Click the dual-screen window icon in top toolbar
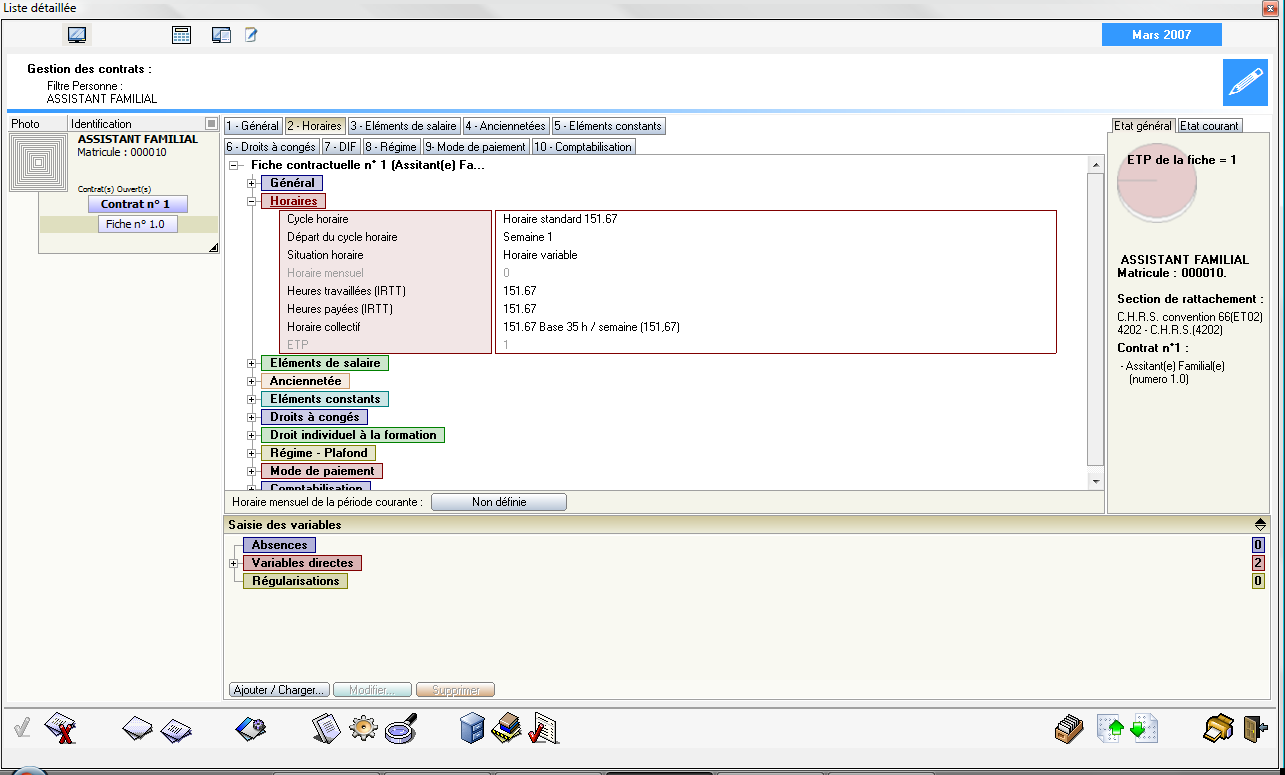The width and height of the screenshot is (1285, 775). point(222,35)
